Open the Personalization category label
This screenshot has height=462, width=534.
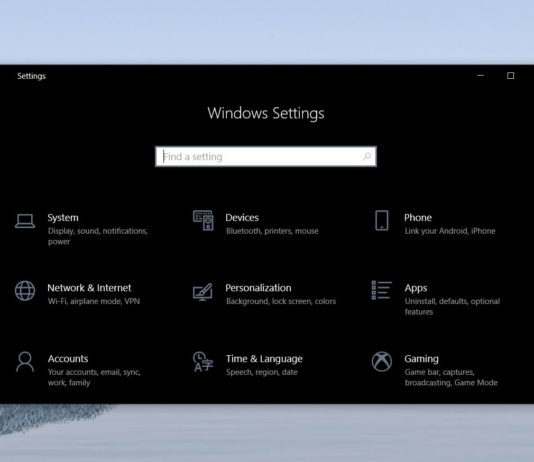coord(258,288)
